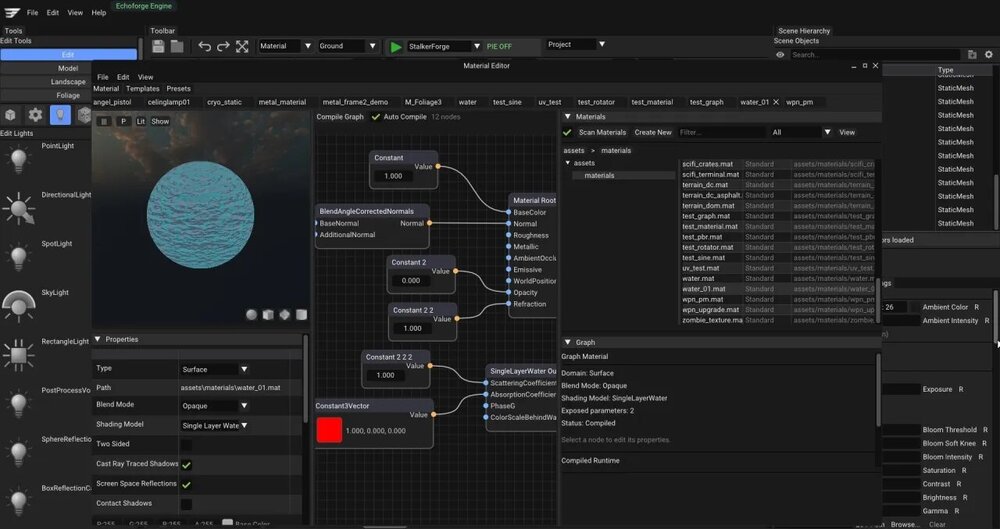Screen dimensions: 1000x529
Task: Toggle scene objects visibility eye icon
Action: pos(780,55)
